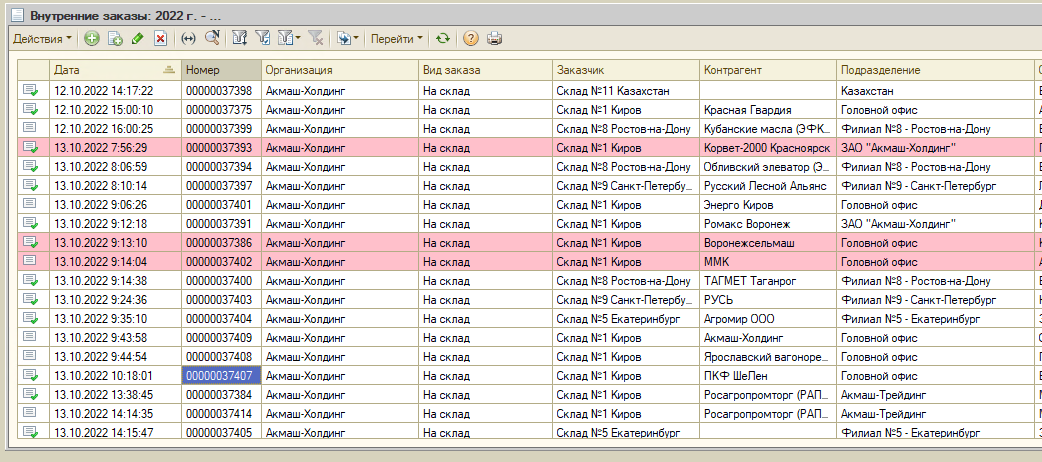Viewport: 1042px width, 462px height.
Task: Click the Контрагент column header
Action: [x=768, y=69]
